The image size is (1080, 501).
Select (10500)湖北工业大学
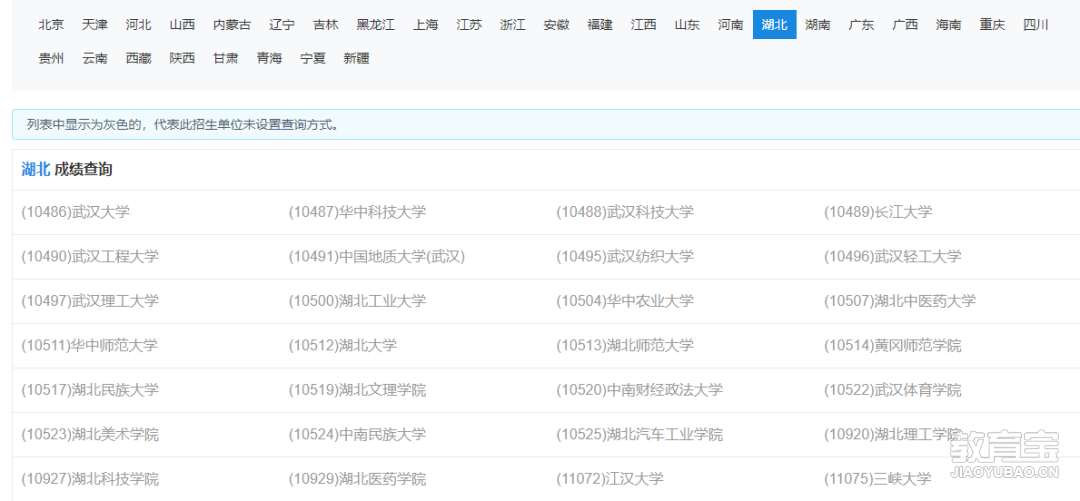pyautogui.click(x=357, y=301)
